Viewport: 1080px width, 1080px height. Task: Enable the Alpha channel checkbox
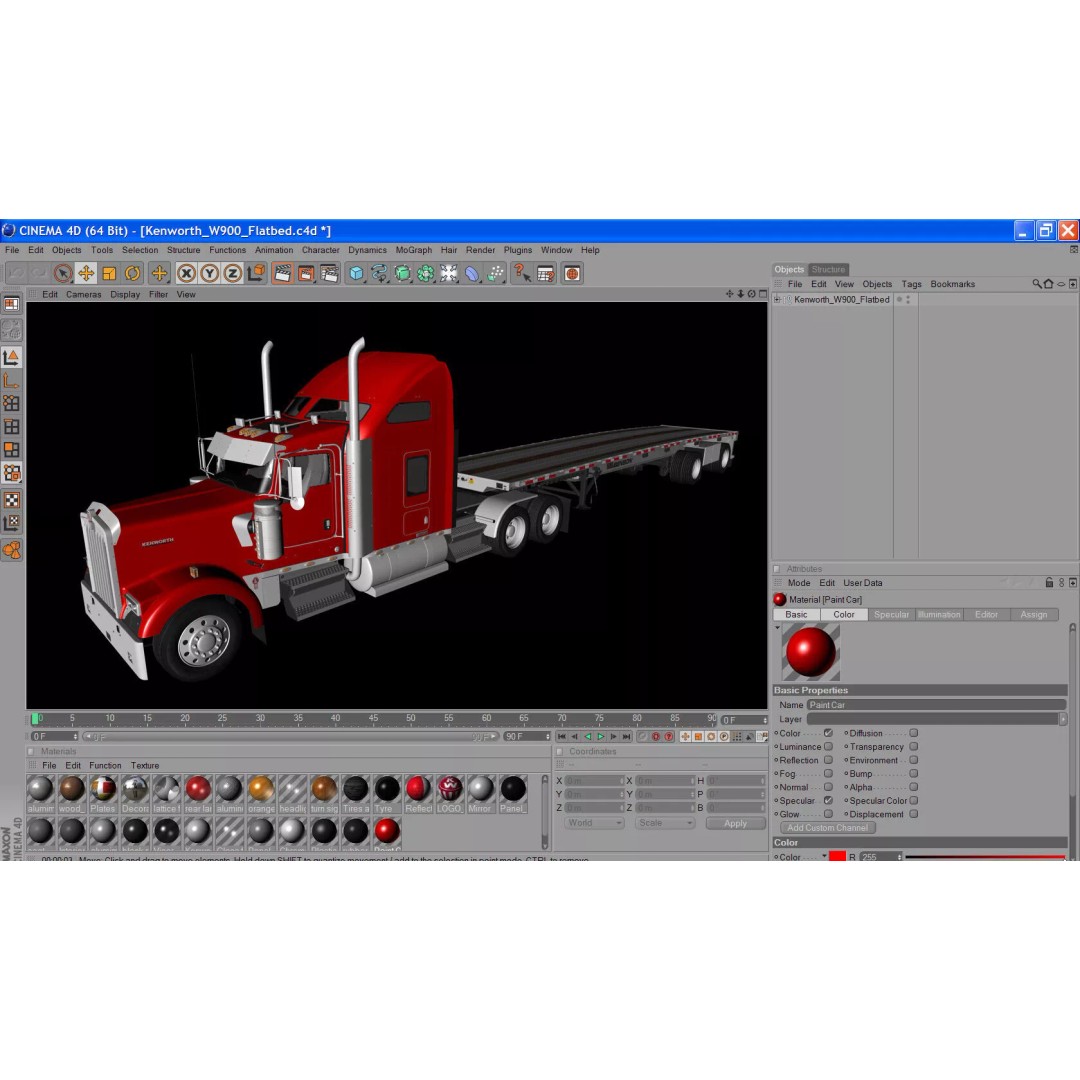(x=914, y=787)
